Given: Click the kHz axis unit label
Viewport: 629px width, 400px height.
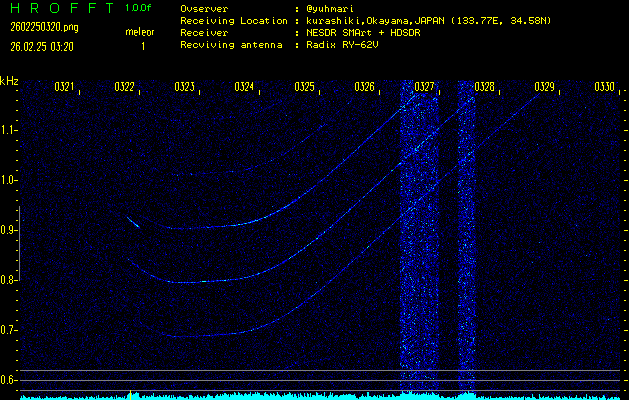Looking at the screenshot, I should coord(9,81).
